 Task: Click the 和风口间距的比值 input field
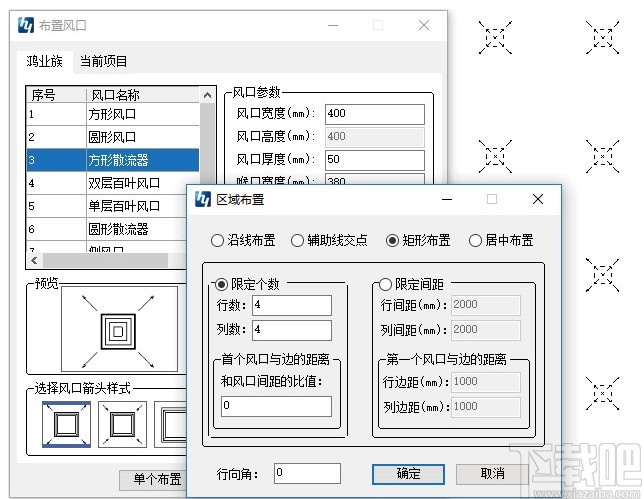[276, 406]
